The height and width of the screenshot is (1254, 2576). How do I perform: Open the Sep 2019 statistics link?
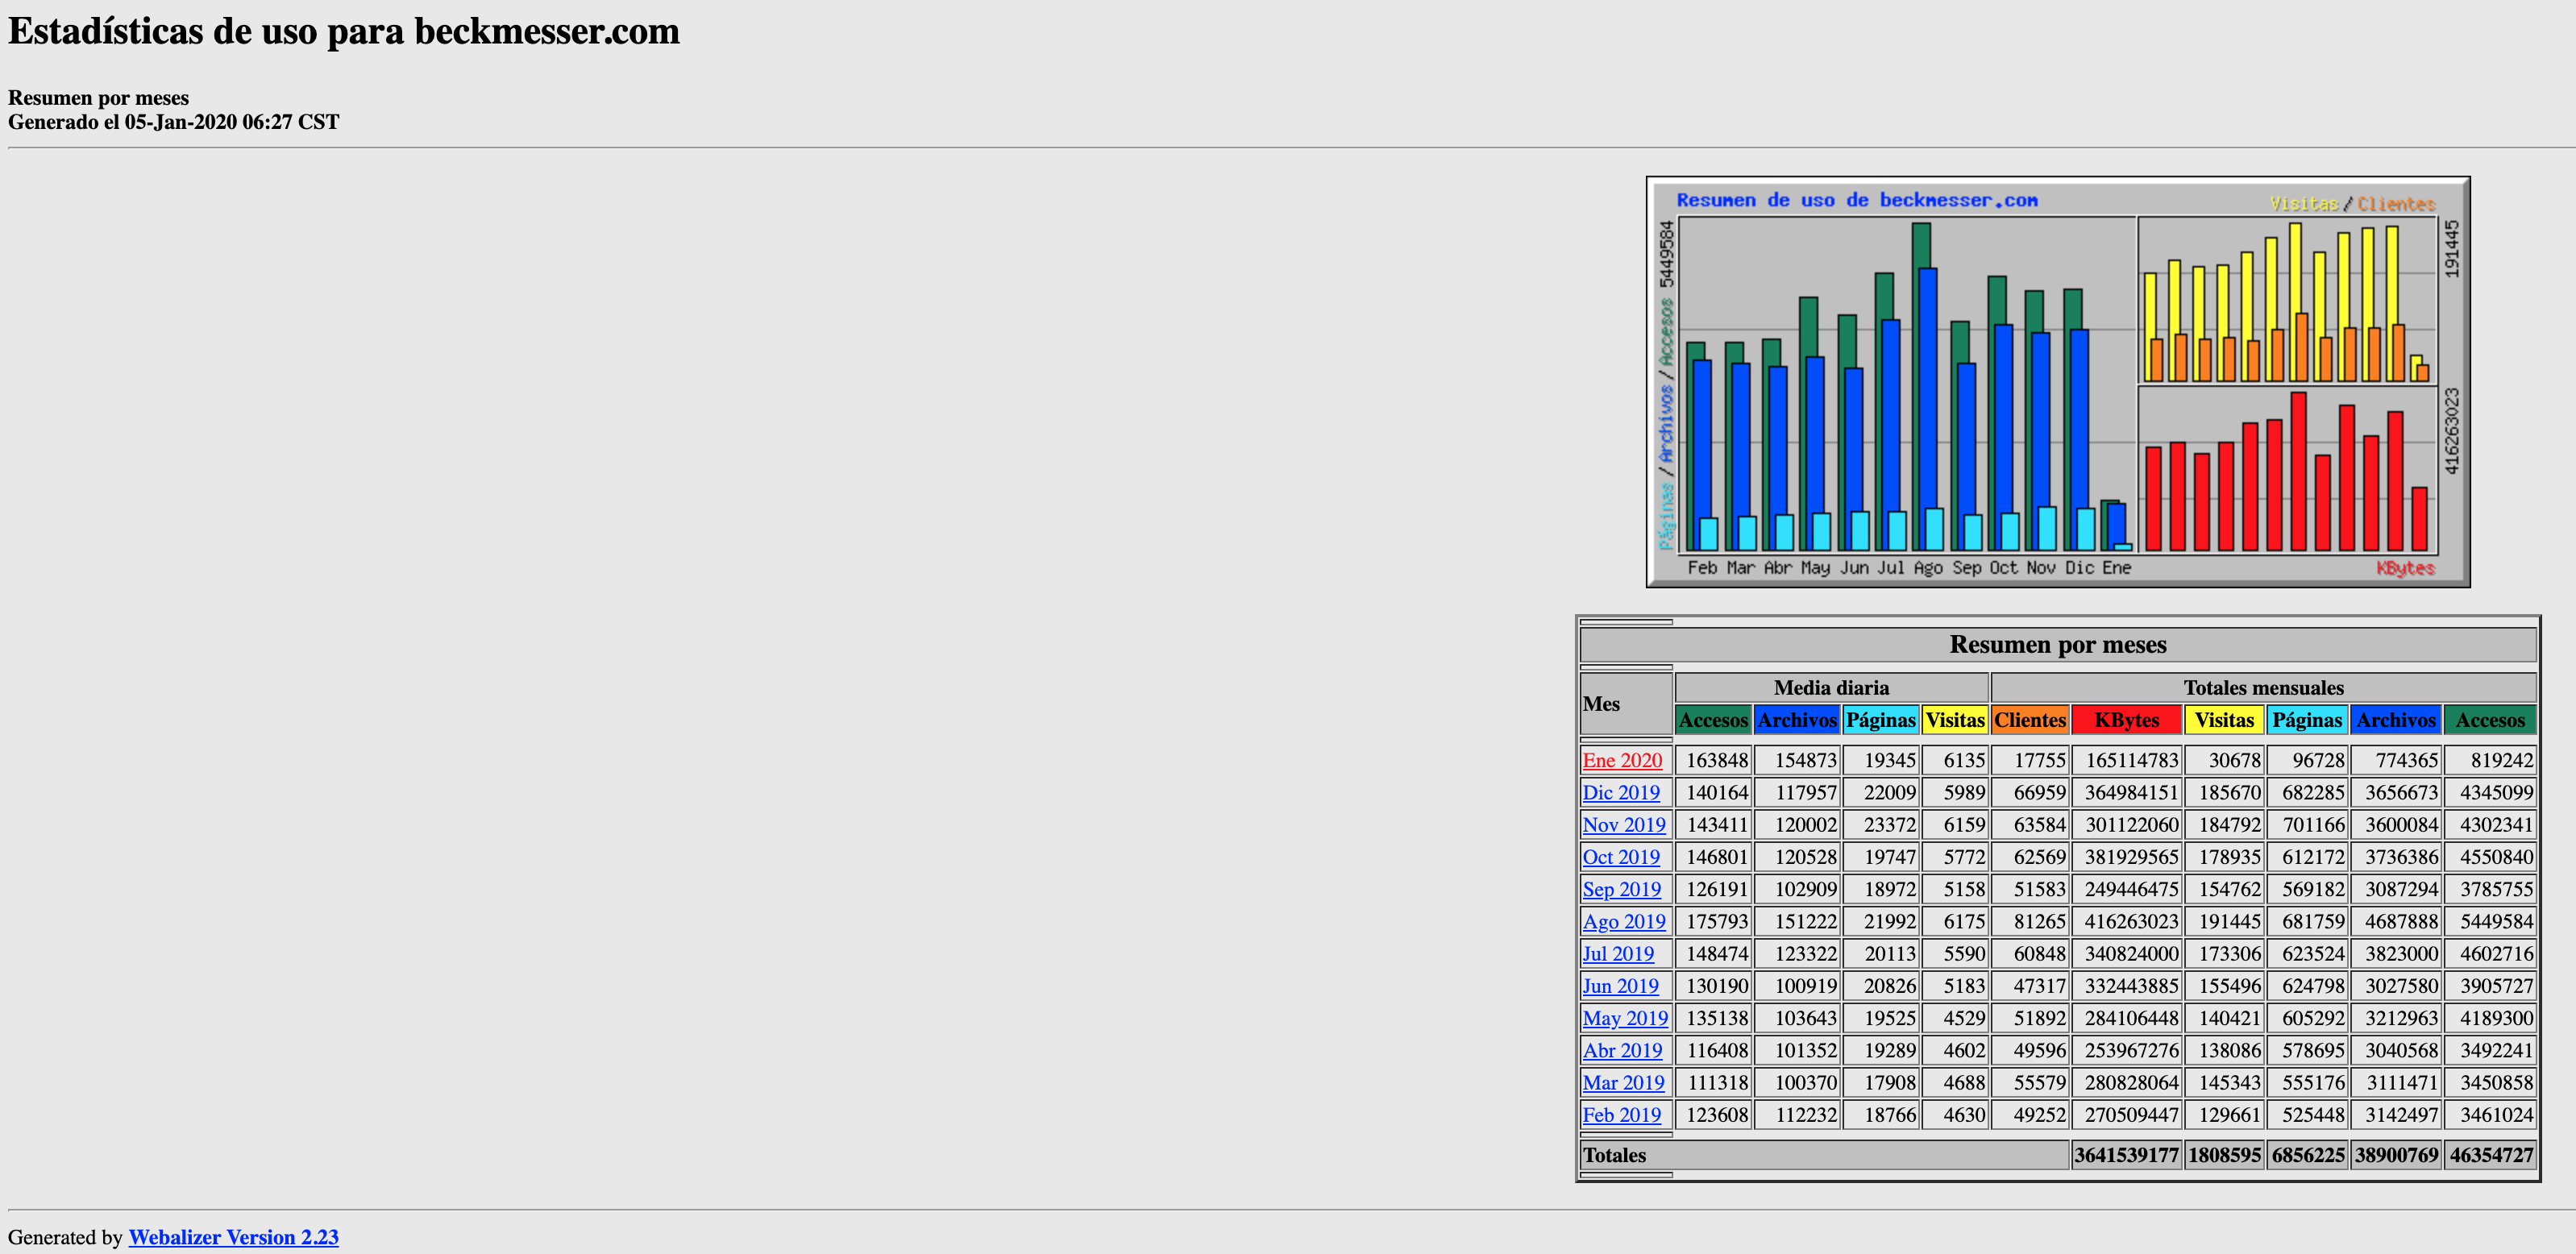(x=1621, y=889)
